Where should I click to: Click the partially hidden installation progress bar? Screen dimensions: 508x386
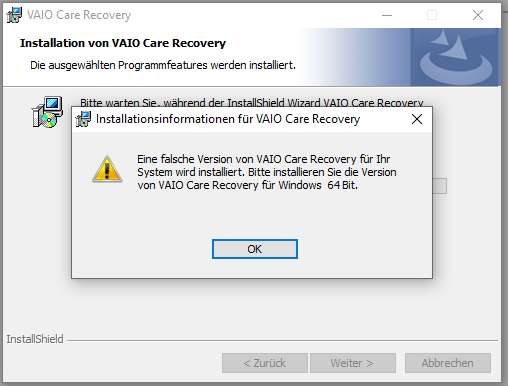[440, 186]
